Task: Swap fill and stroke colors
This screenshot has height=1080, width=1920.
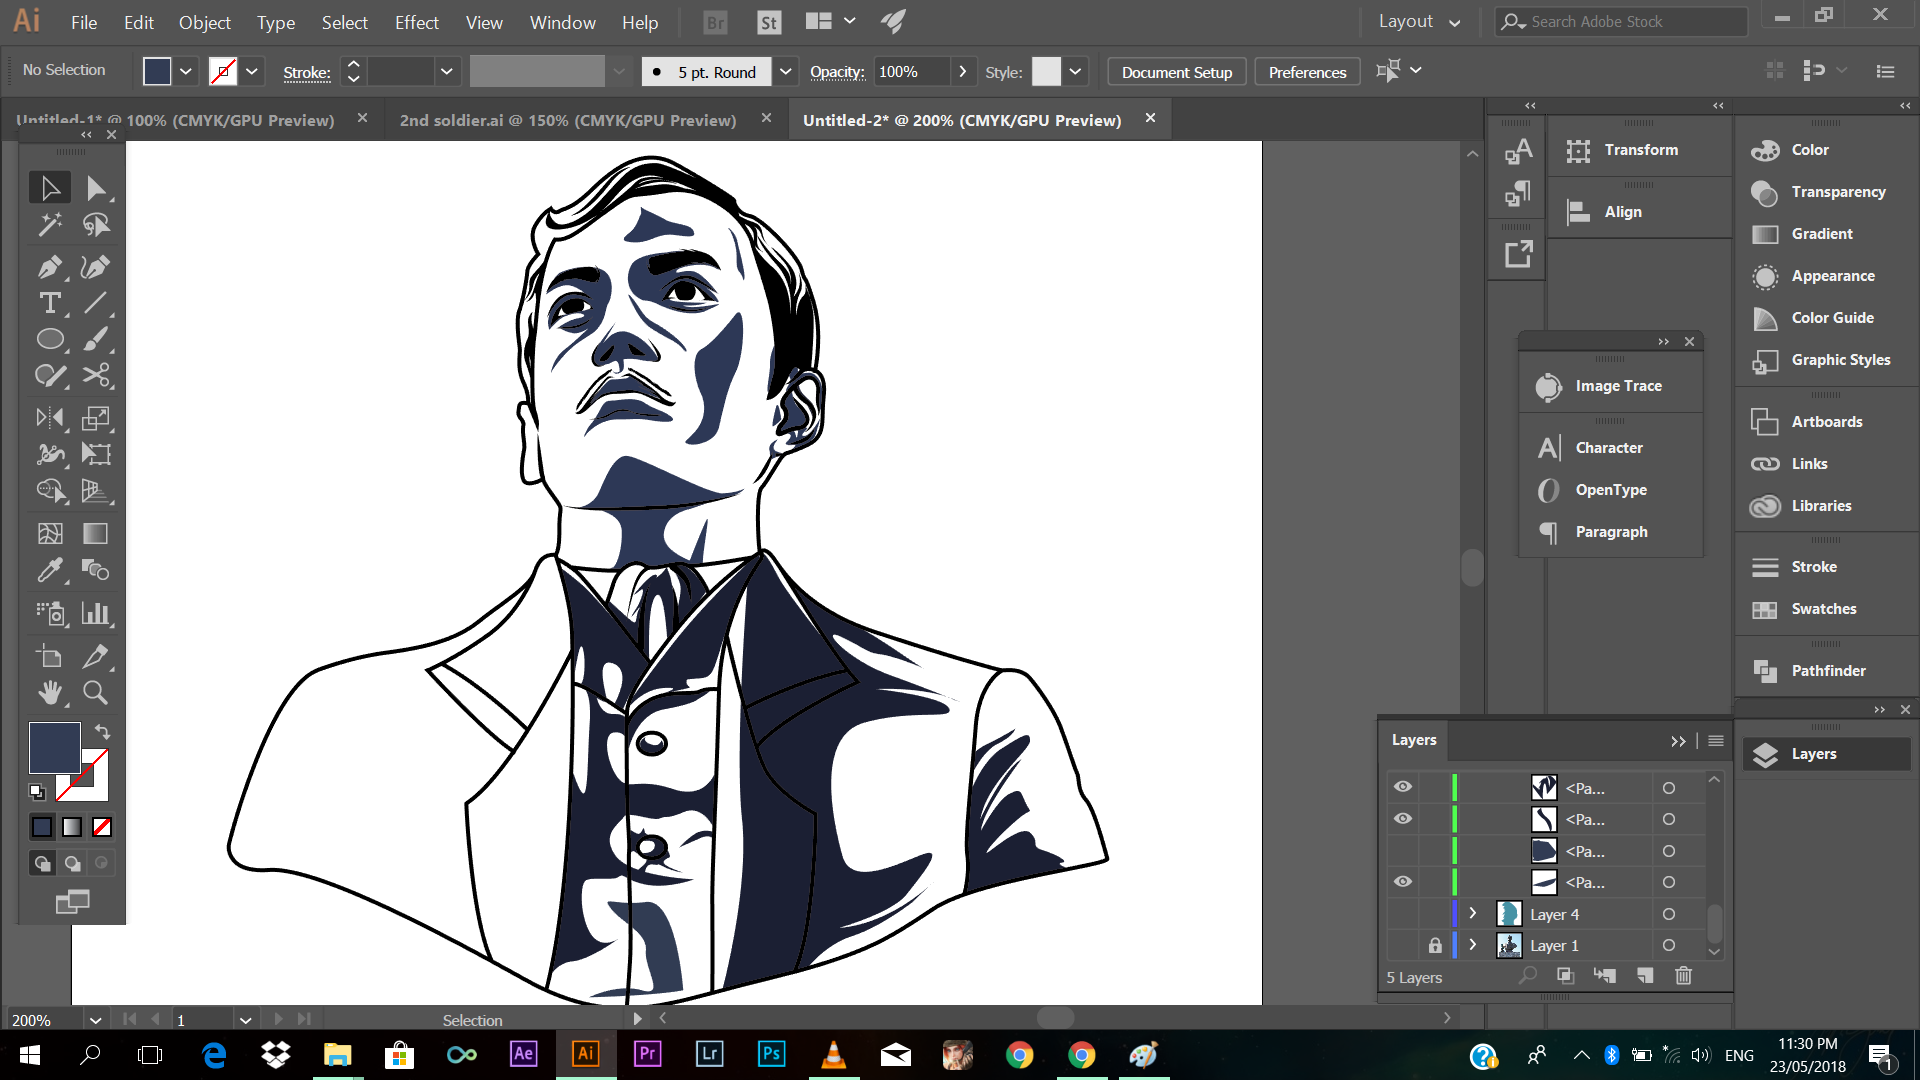Action: [x=102, y=731]
